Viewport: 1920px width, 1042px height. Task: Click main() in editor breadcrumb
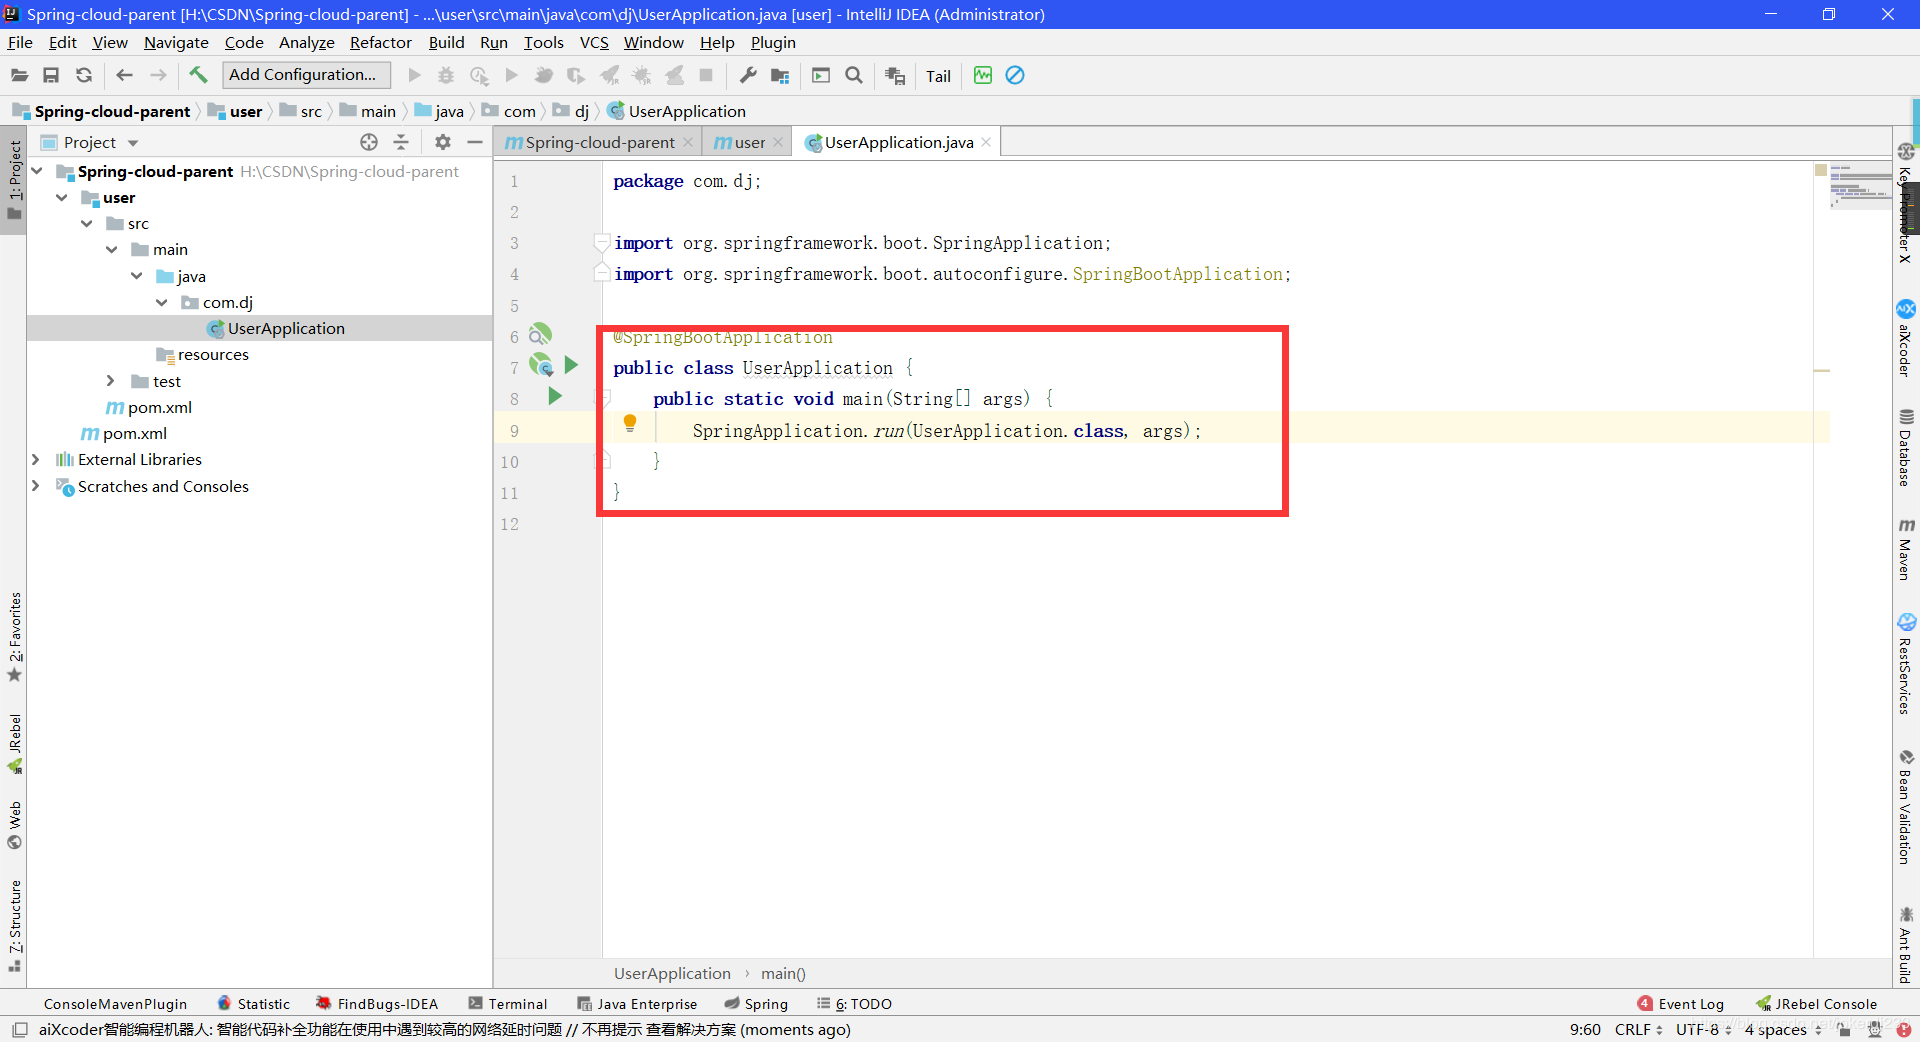[783, 973]
